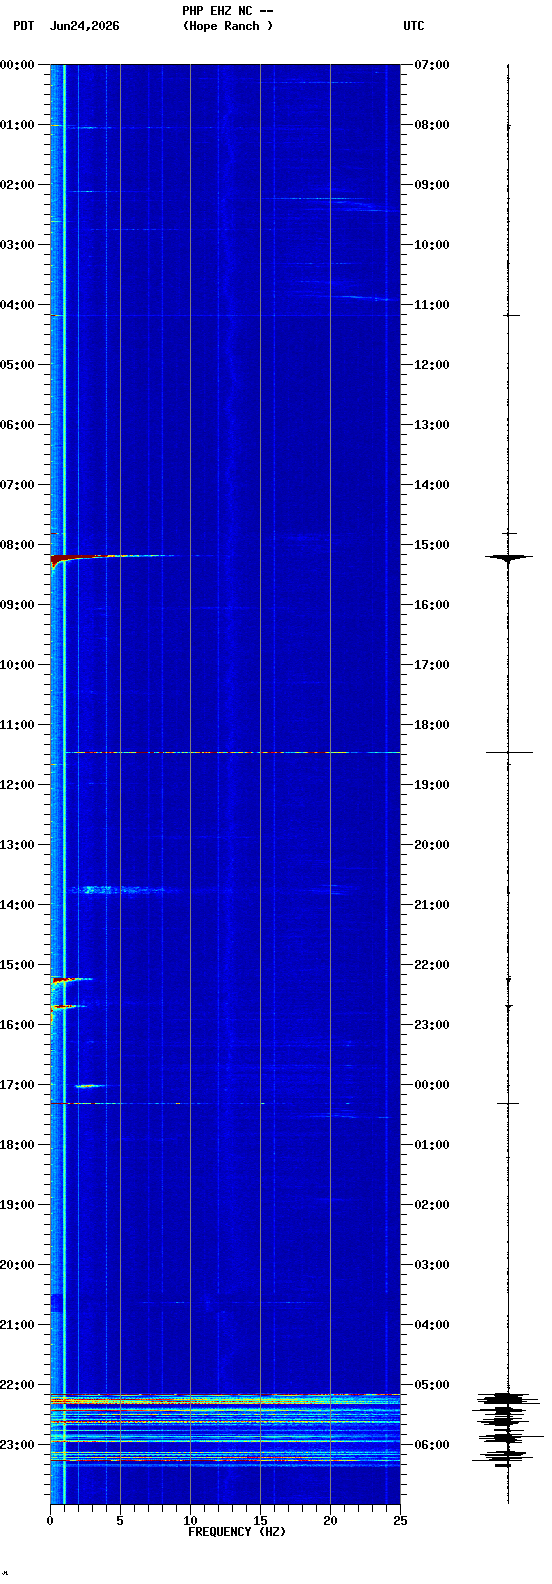Select the PDT axis label "14:00"
The image size is (552, 1584).
(x=18, y=905)
